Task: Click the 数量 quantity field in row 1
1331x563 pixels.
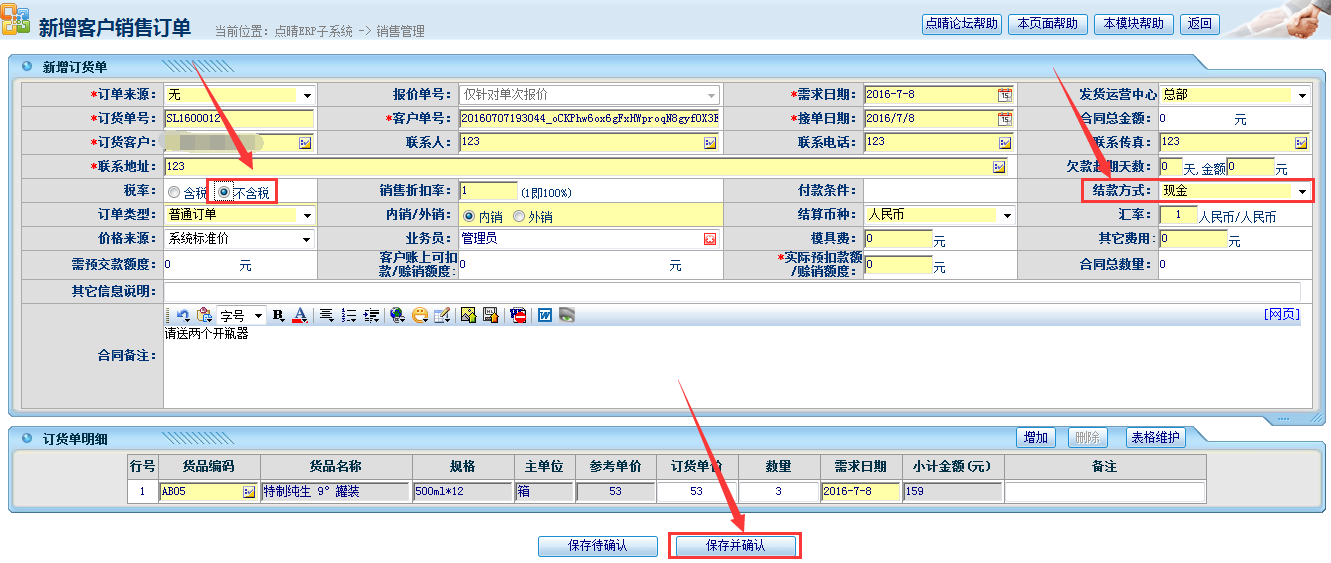Action: (778, 492)
